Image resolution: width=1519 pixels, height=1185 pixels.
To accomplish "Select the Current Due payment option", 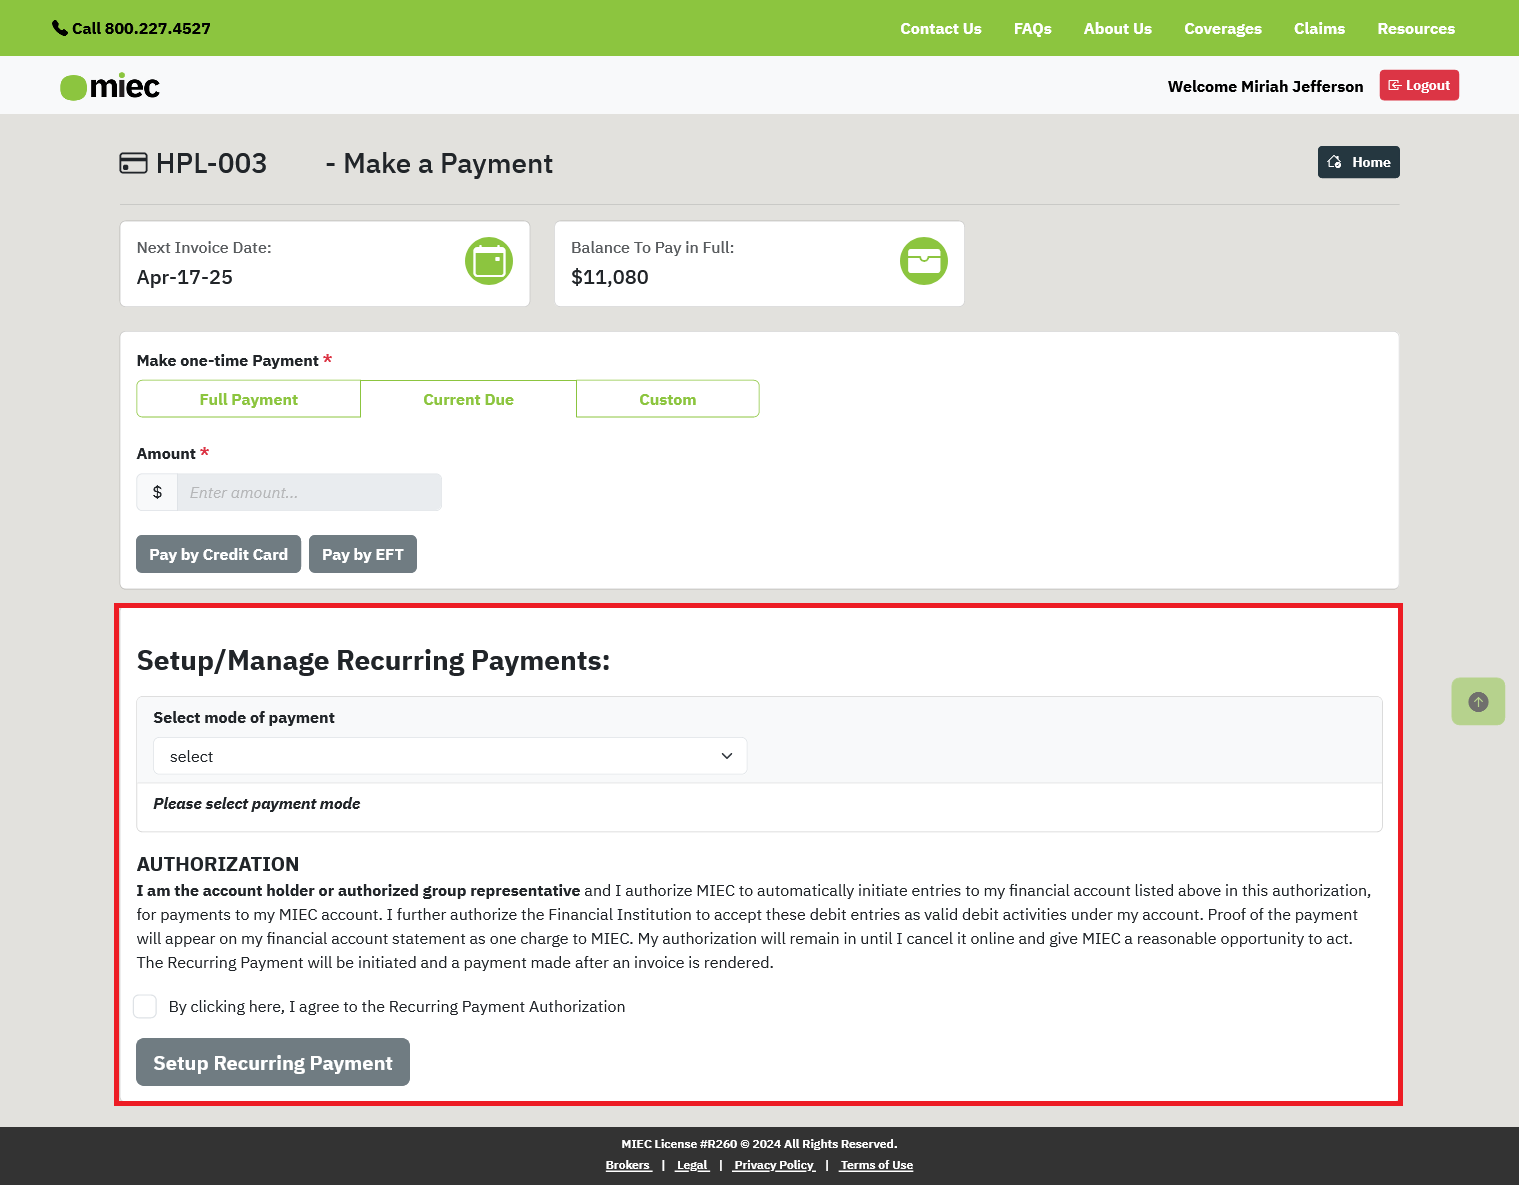I will tap(468, 398).
